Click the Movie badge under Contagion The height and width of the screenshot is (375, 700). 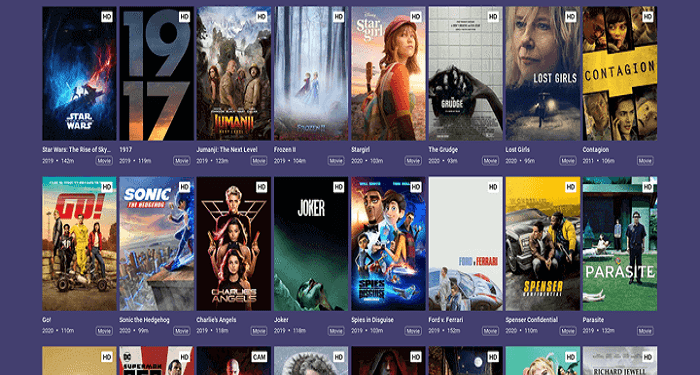click(645, 161)
